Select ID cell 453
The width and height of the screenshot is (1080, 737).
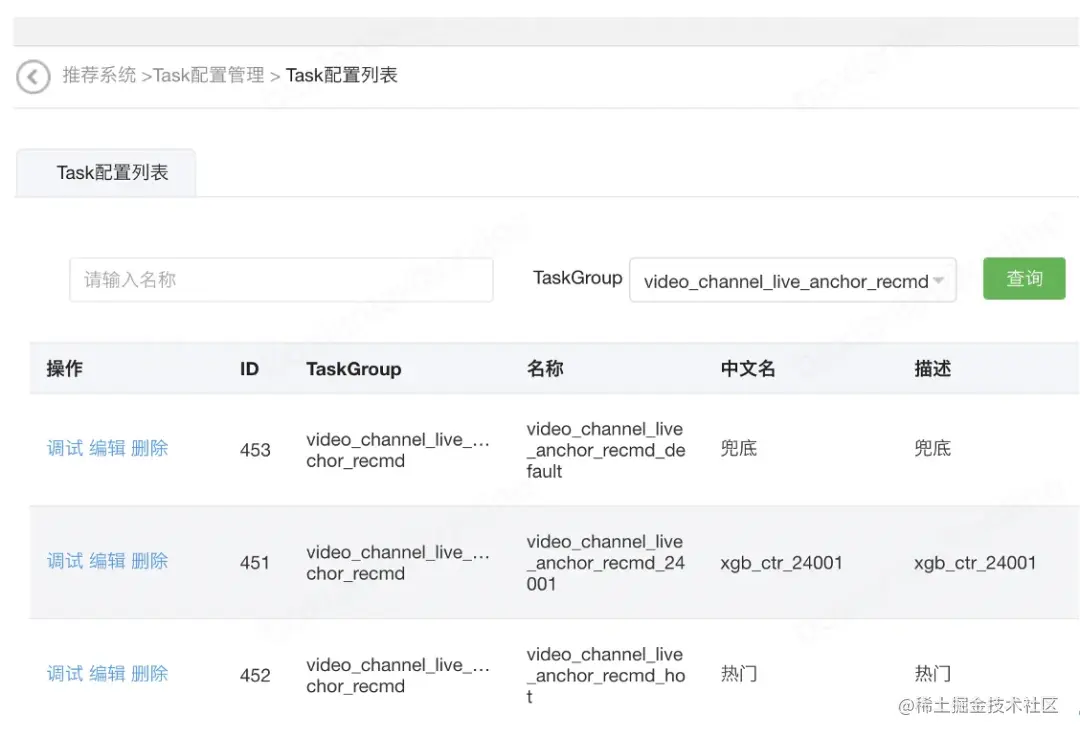pos(255,450)
